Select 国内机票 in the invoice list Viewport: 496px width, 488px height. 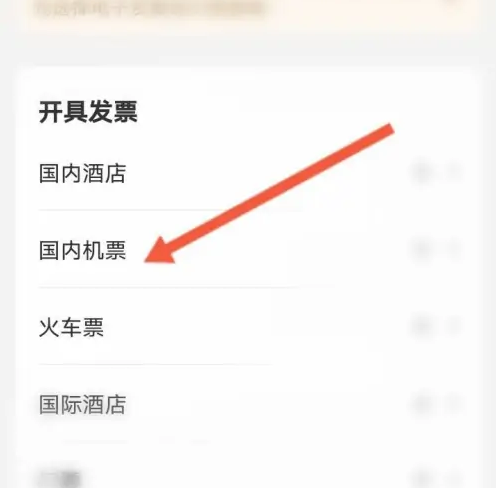point(82,250)
